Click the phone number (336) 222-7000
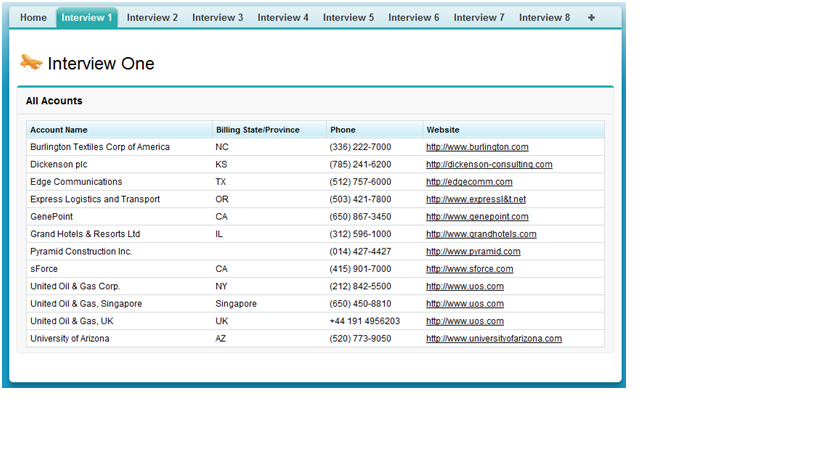This screenshot has height=460, width=819. tap(360, 147)
